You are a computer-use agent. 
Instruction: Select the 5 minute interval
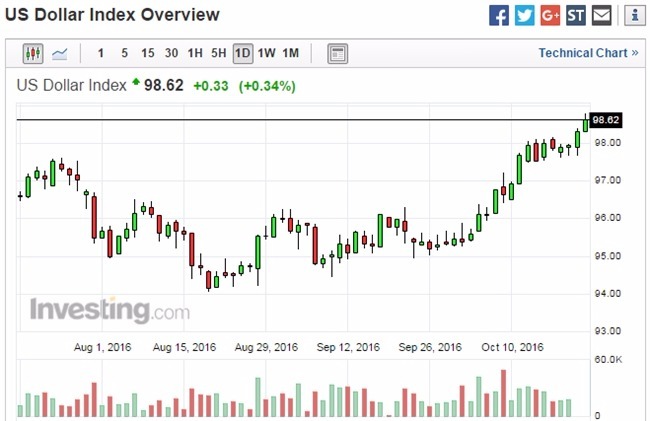coord(124,53)
